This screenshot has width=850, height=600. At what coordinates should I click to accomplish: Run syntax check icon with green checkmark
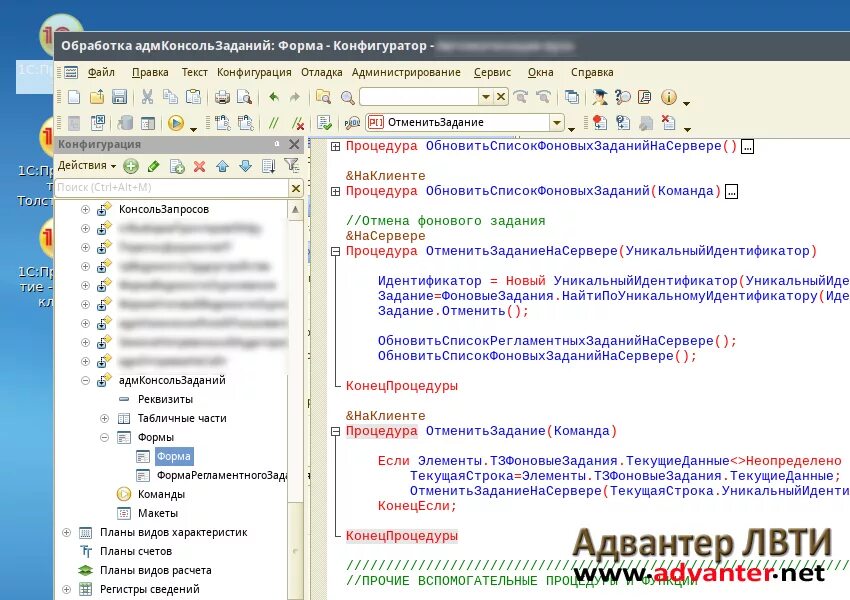pos(325,123)
